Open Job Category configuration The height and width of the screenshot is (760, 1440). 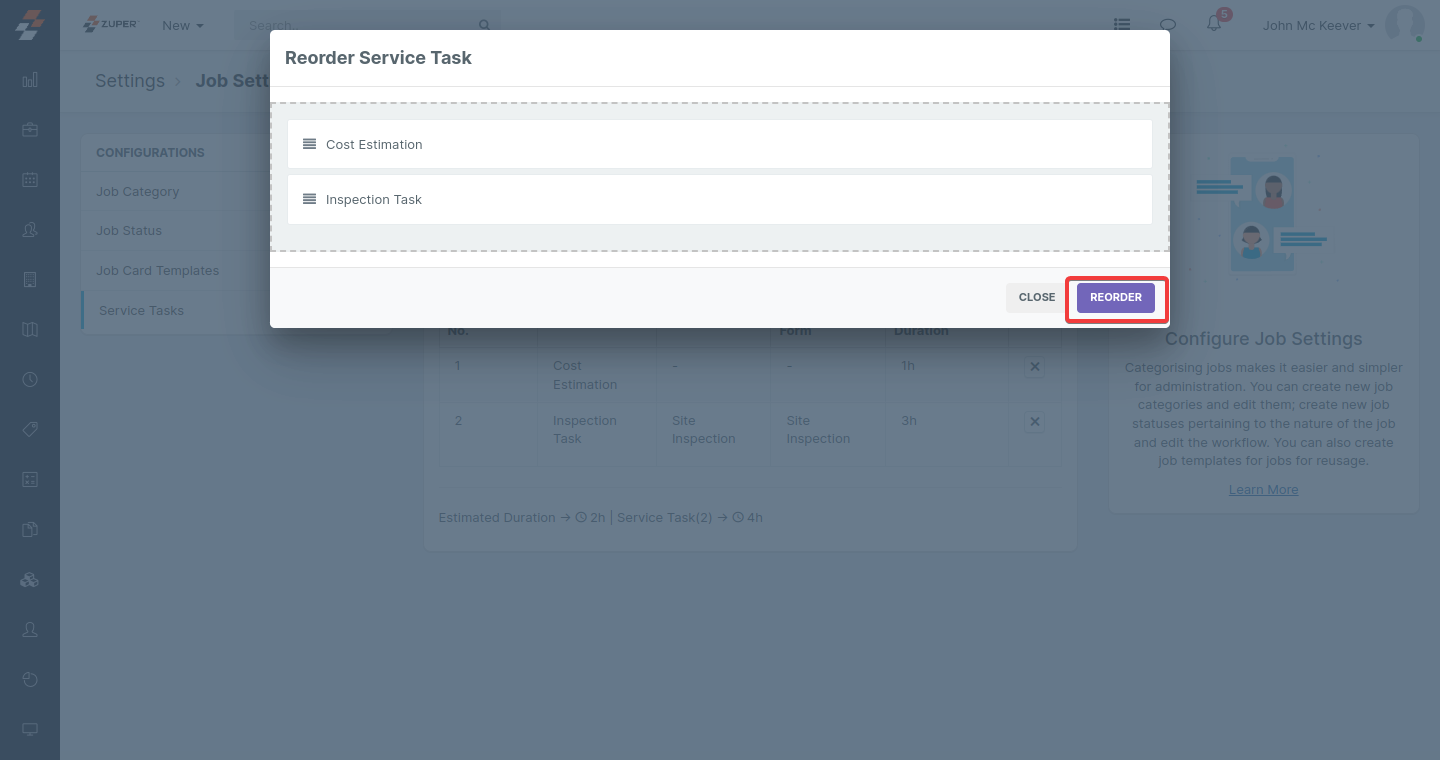coord(137,191)
